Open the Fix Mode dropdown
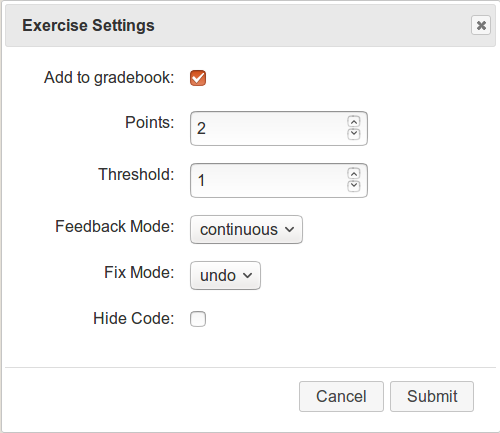 (225, 275)
